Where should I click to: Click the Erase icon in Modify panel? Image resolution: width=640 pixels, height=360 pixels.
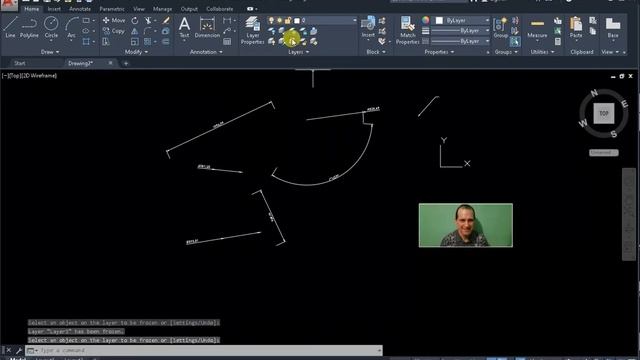click(x=166, y=20)
